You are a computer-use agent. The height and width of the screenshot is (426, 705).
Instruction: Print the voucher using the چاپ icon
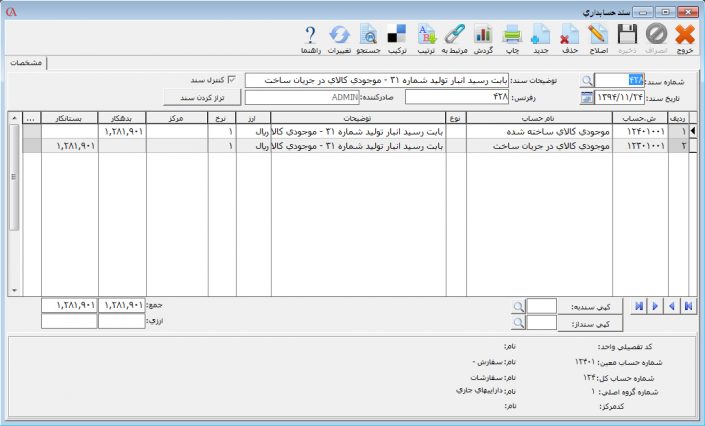(512, 38)
